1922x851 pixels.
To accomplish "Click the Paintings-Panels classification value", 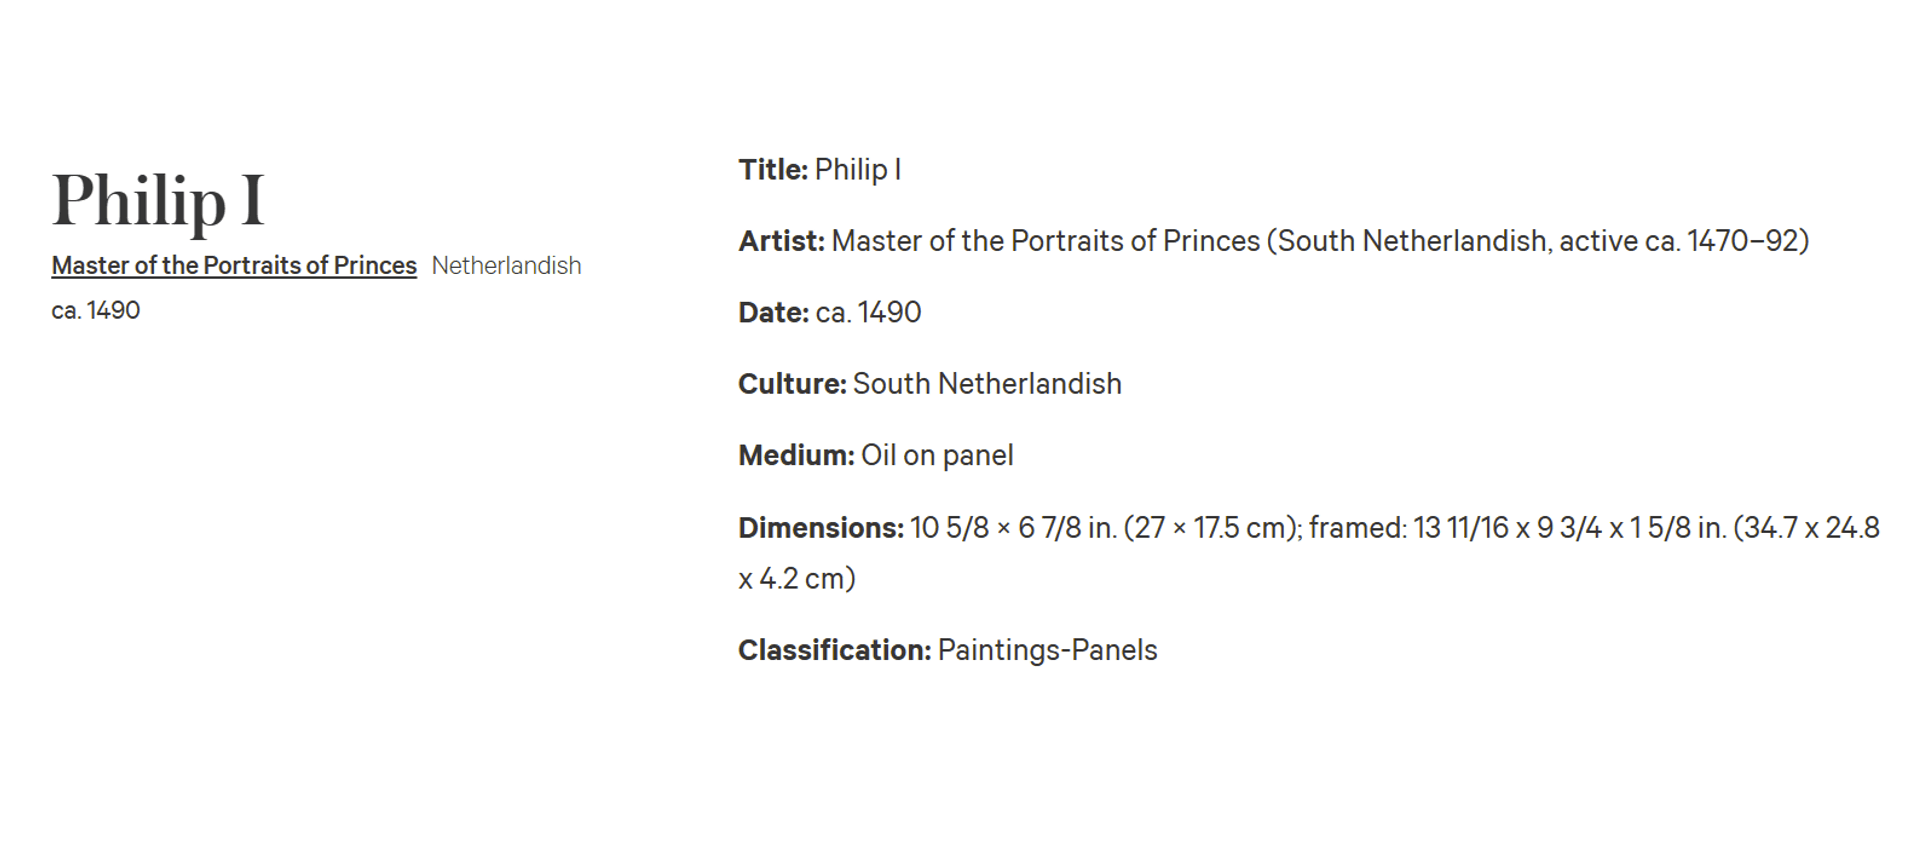I will click(x=1048, y=650).
